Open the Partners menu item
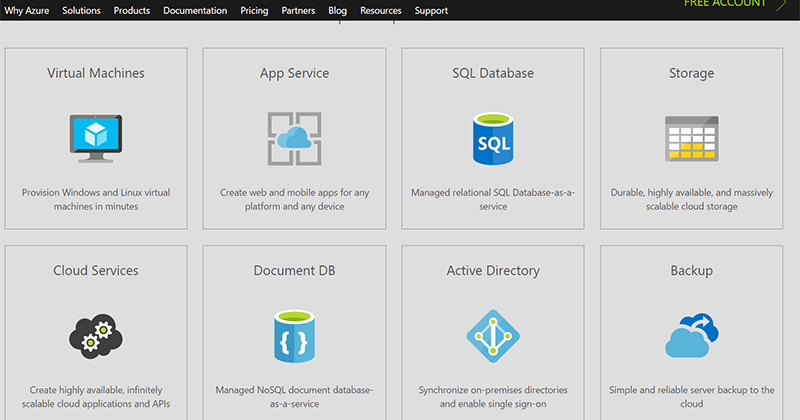The height and width of the screenshot is (420, 800). pos(298,10)
